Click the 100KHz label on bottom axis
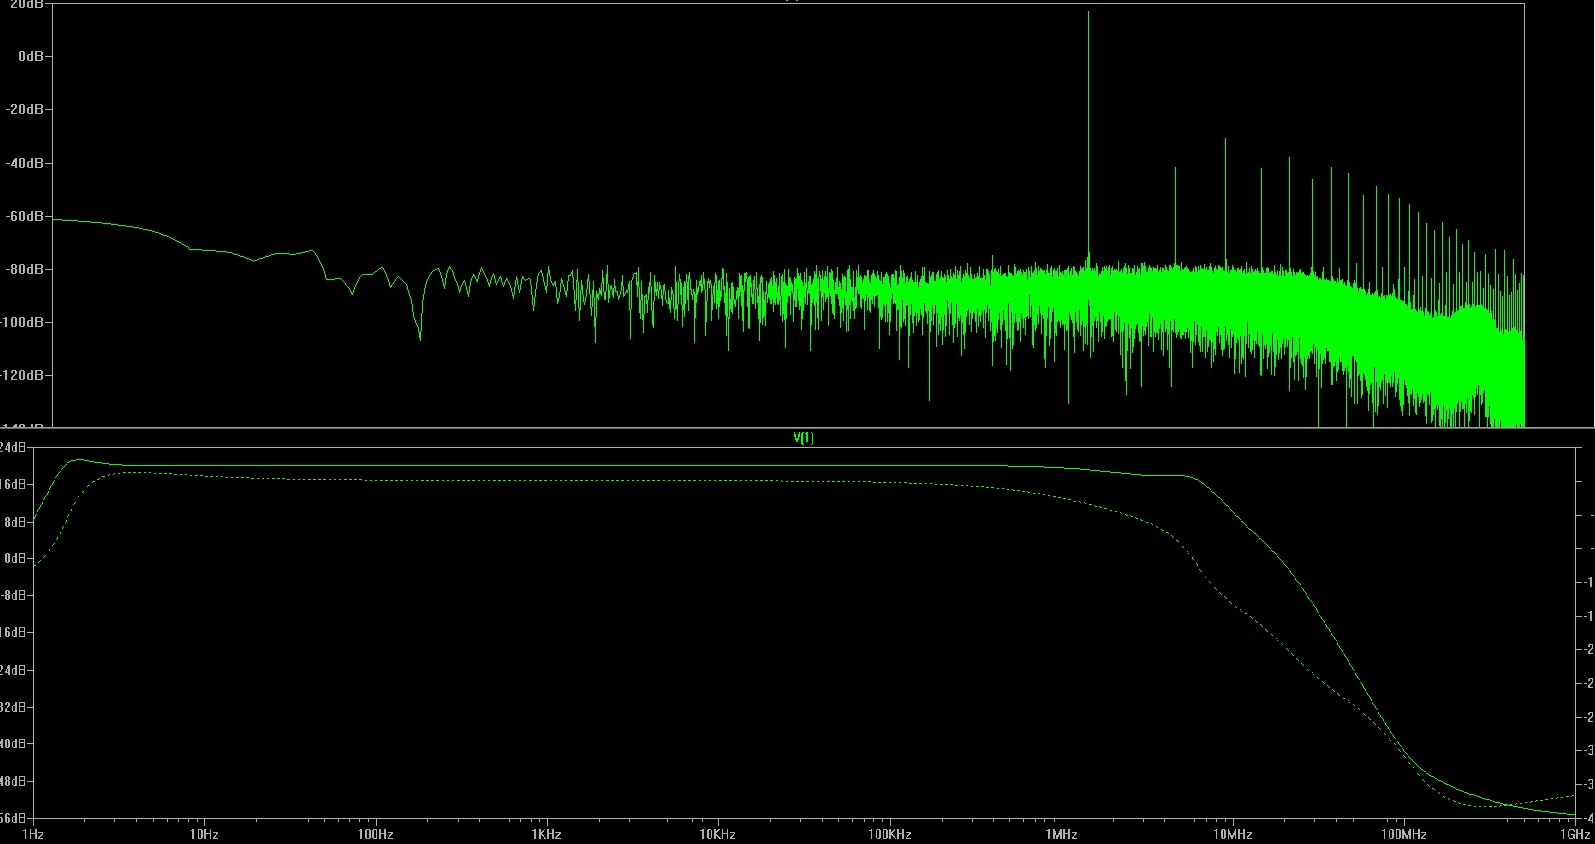Image resolution: width=1595 pixels, height=844 pixels. pos(889,834)
